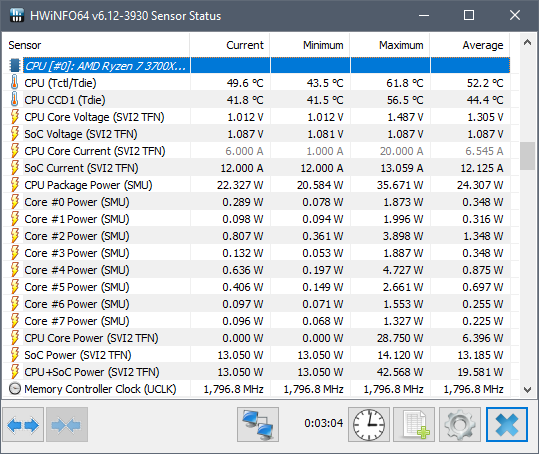The height and width of the screenshot is (454, 539).
Task: Click lightning icon beside SoC Power row
Action: pyautogui.click(x=14, y=355)
